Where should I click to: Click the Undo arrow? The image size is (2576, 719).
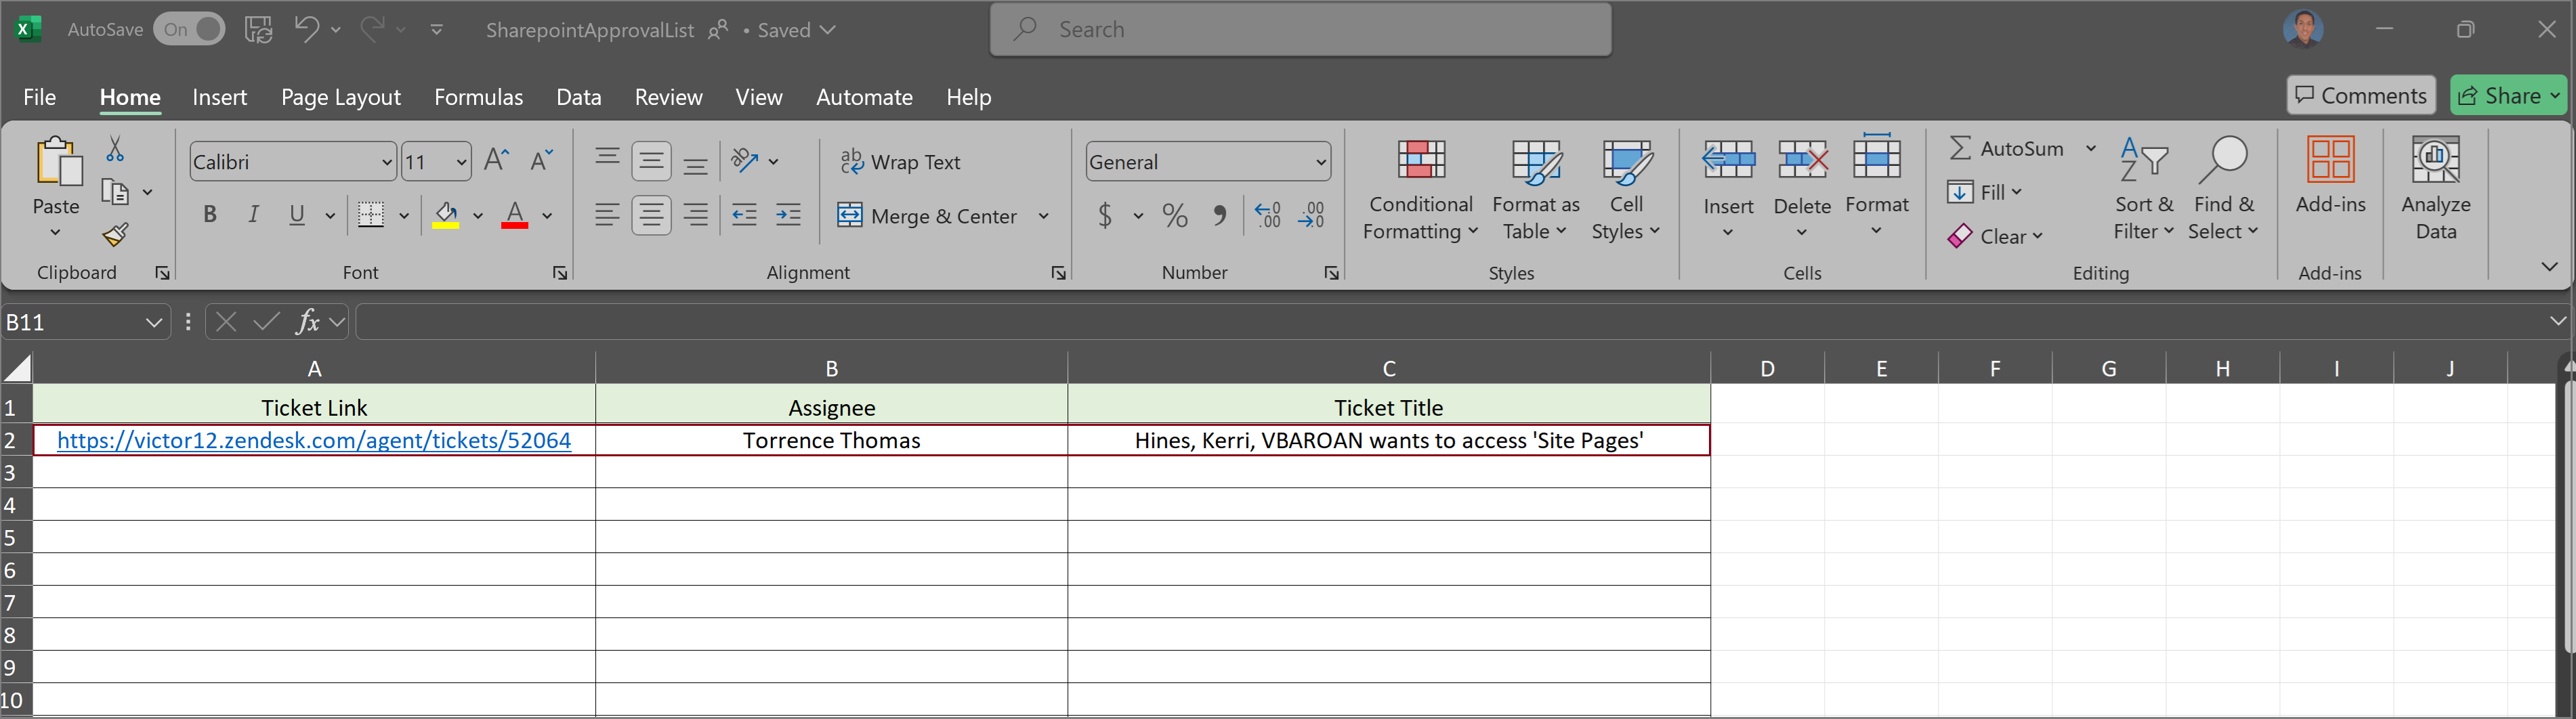[x=307, y=30]
